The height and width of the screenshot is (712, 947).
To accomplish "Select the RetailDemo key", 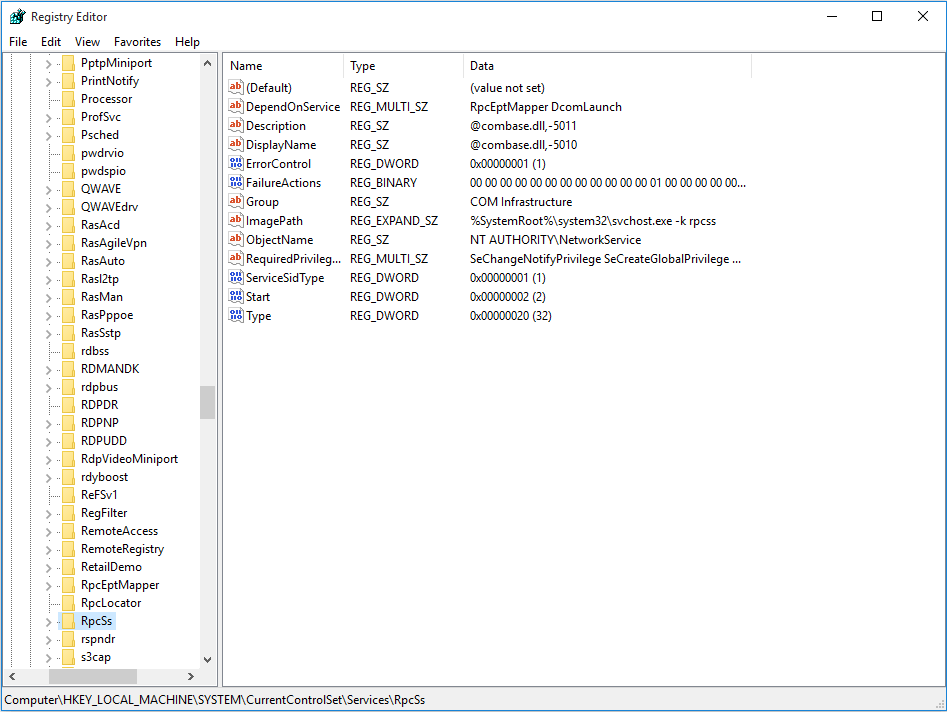I will 111,566.
